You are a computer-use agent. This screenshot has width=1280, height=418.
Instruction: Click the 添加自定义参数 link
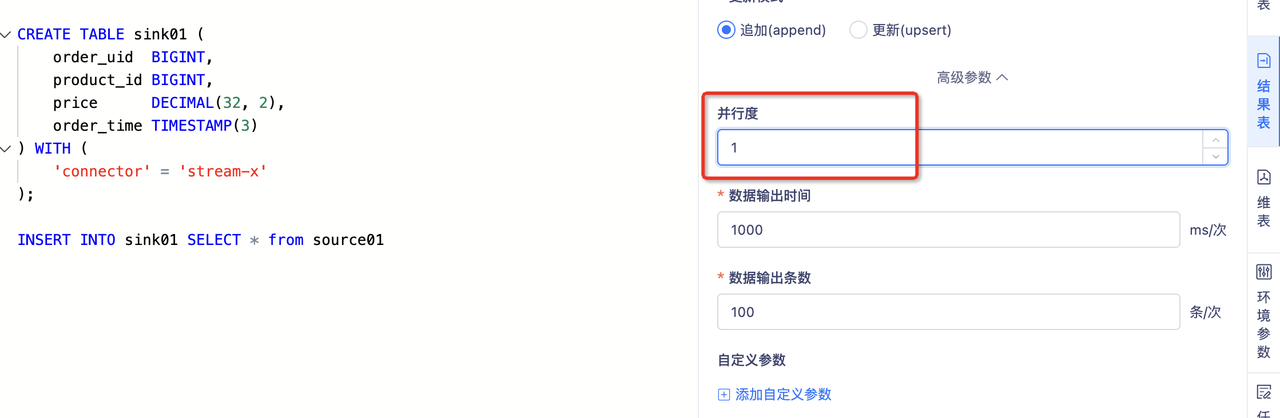pyautogui.click(x=783, y=395)
